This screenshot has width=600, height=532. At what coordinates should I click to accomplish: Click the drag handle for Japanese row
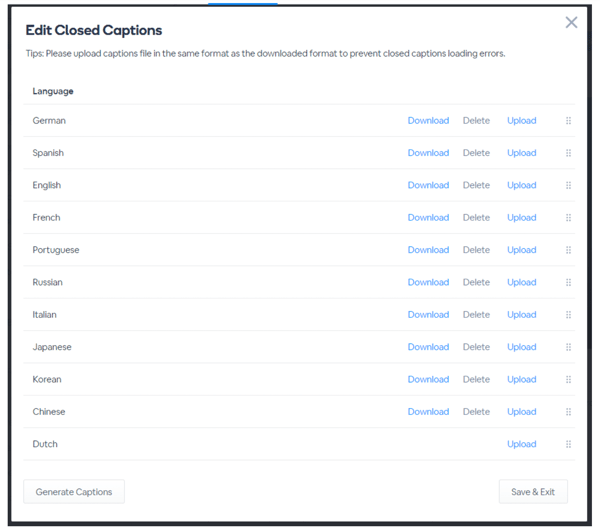coord(568,347)
